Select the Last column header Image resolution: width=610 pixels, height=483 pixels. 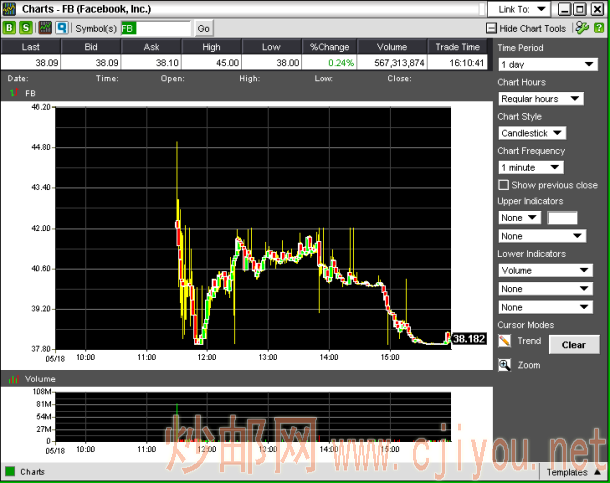pyautogui.click(x=30, y=47)
